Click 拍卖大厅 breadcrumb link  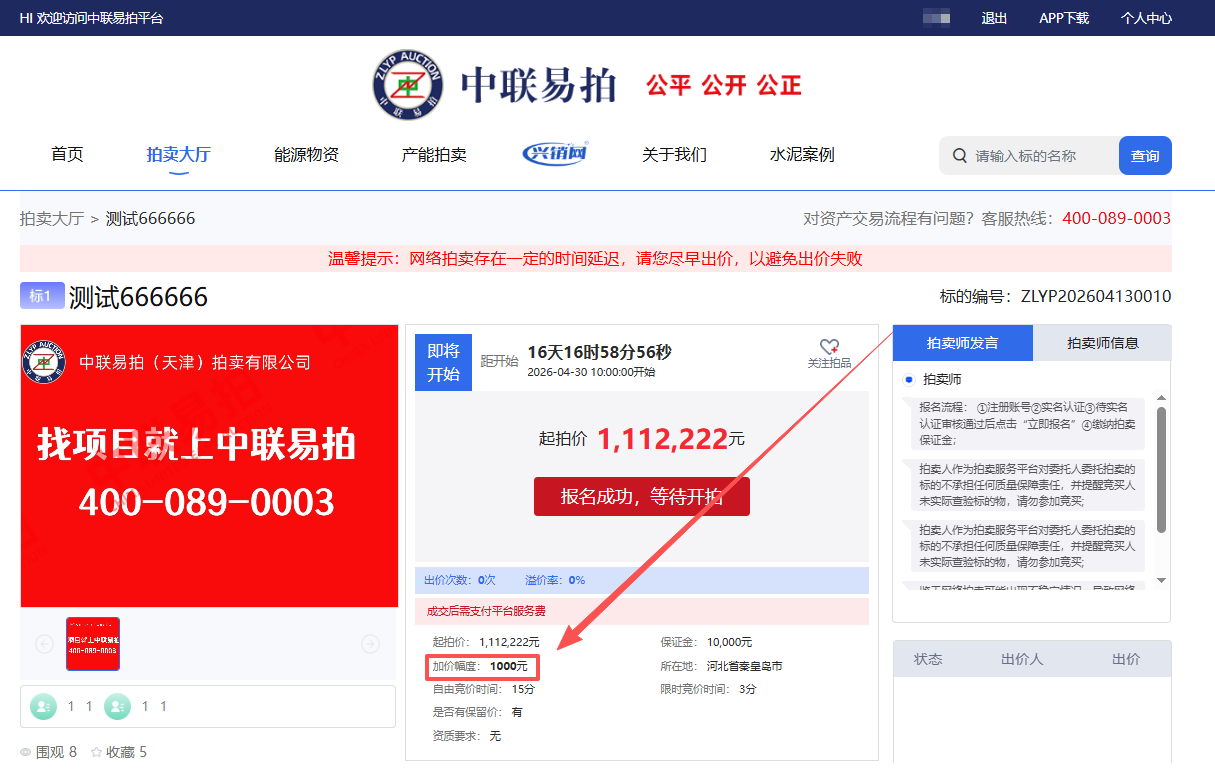(52, 218)
